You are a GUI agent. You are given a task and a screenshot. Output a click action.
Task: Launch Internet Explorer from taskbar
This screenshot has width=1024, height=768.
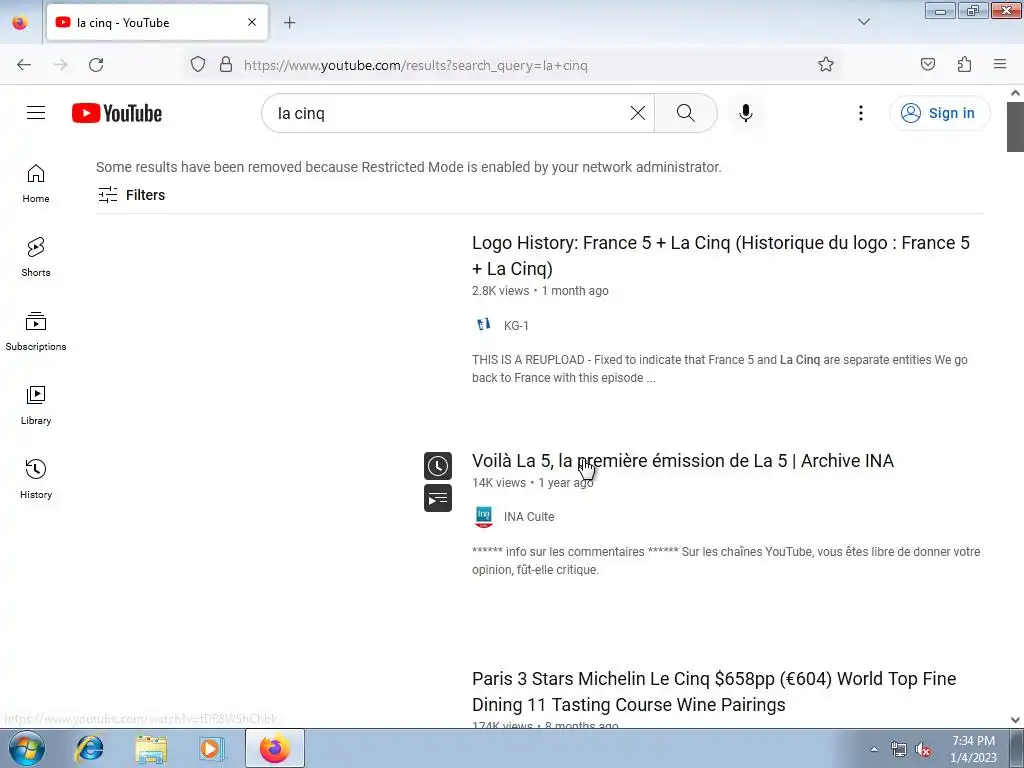(x=89, y=748)
